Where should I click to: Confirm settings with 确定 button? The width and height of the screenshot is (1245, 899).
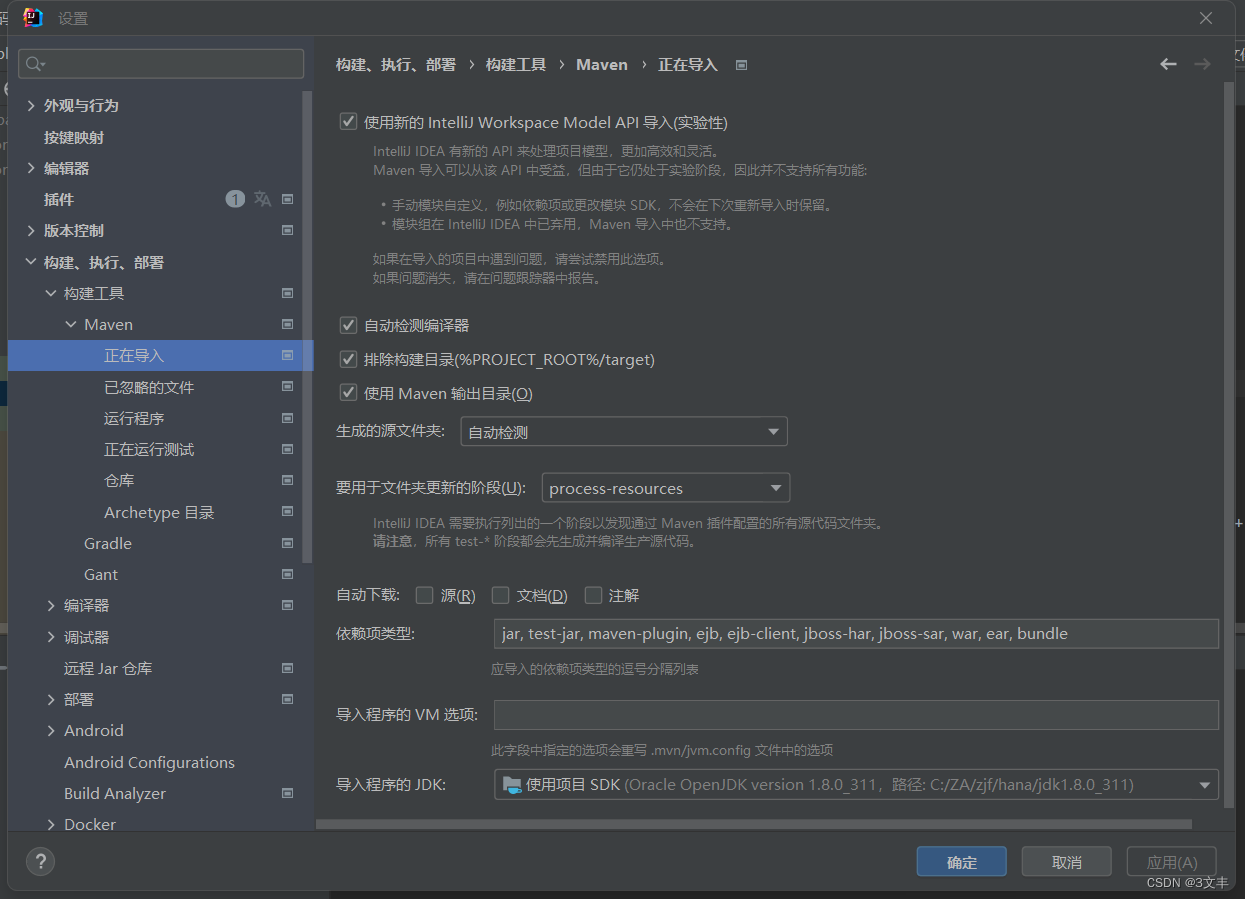(x=962, y=862)
